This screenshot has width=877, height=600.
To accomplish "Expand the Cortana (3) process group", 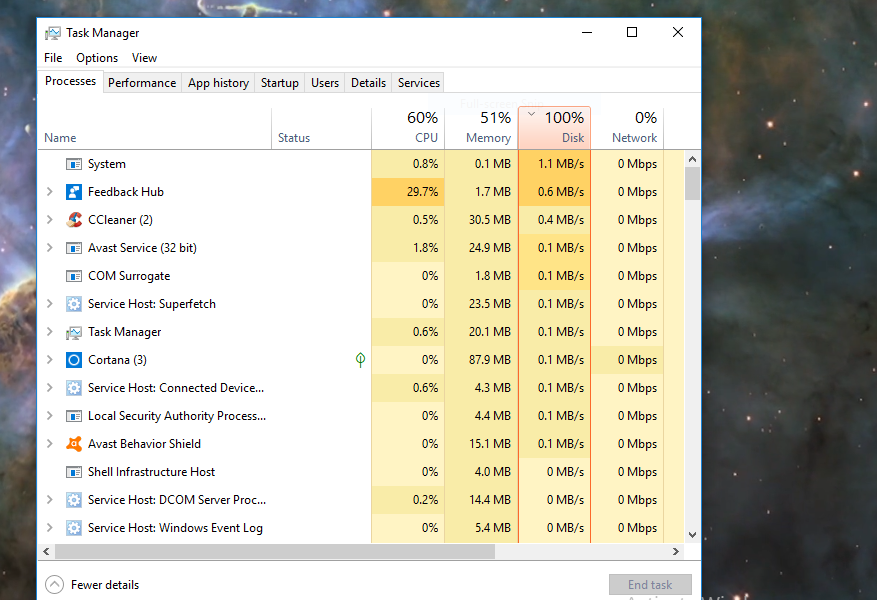I will pyautogui.click(x=48, y=359).
